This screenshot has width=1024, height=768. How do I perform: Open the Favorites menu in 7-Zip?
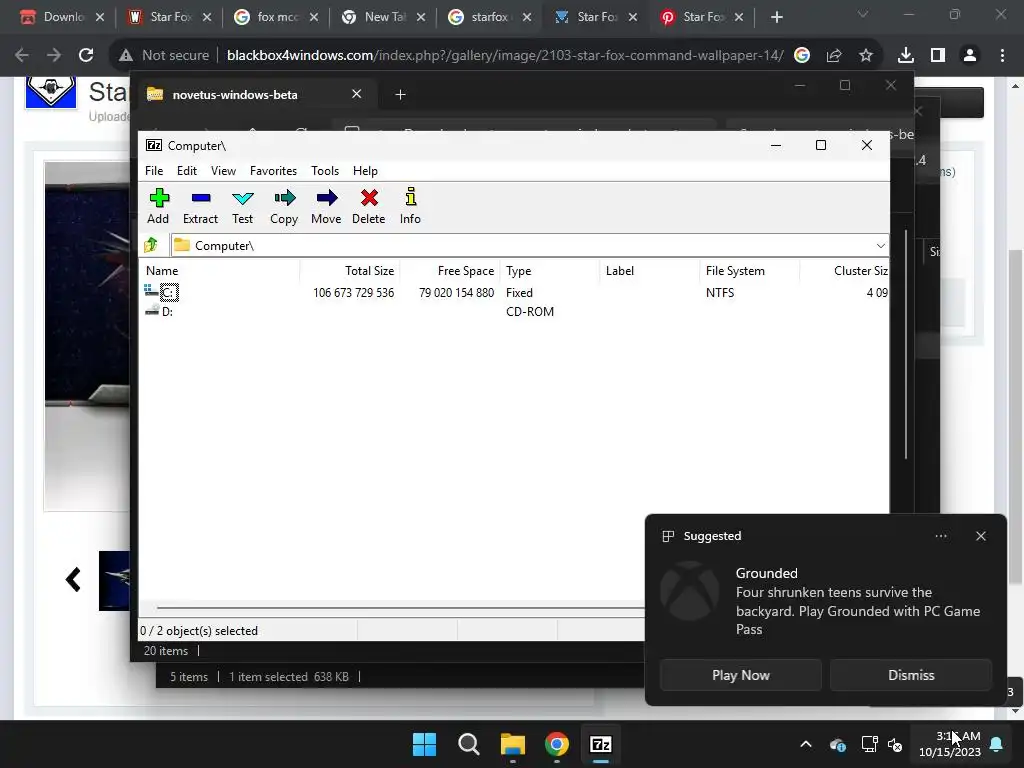point(273,170)
